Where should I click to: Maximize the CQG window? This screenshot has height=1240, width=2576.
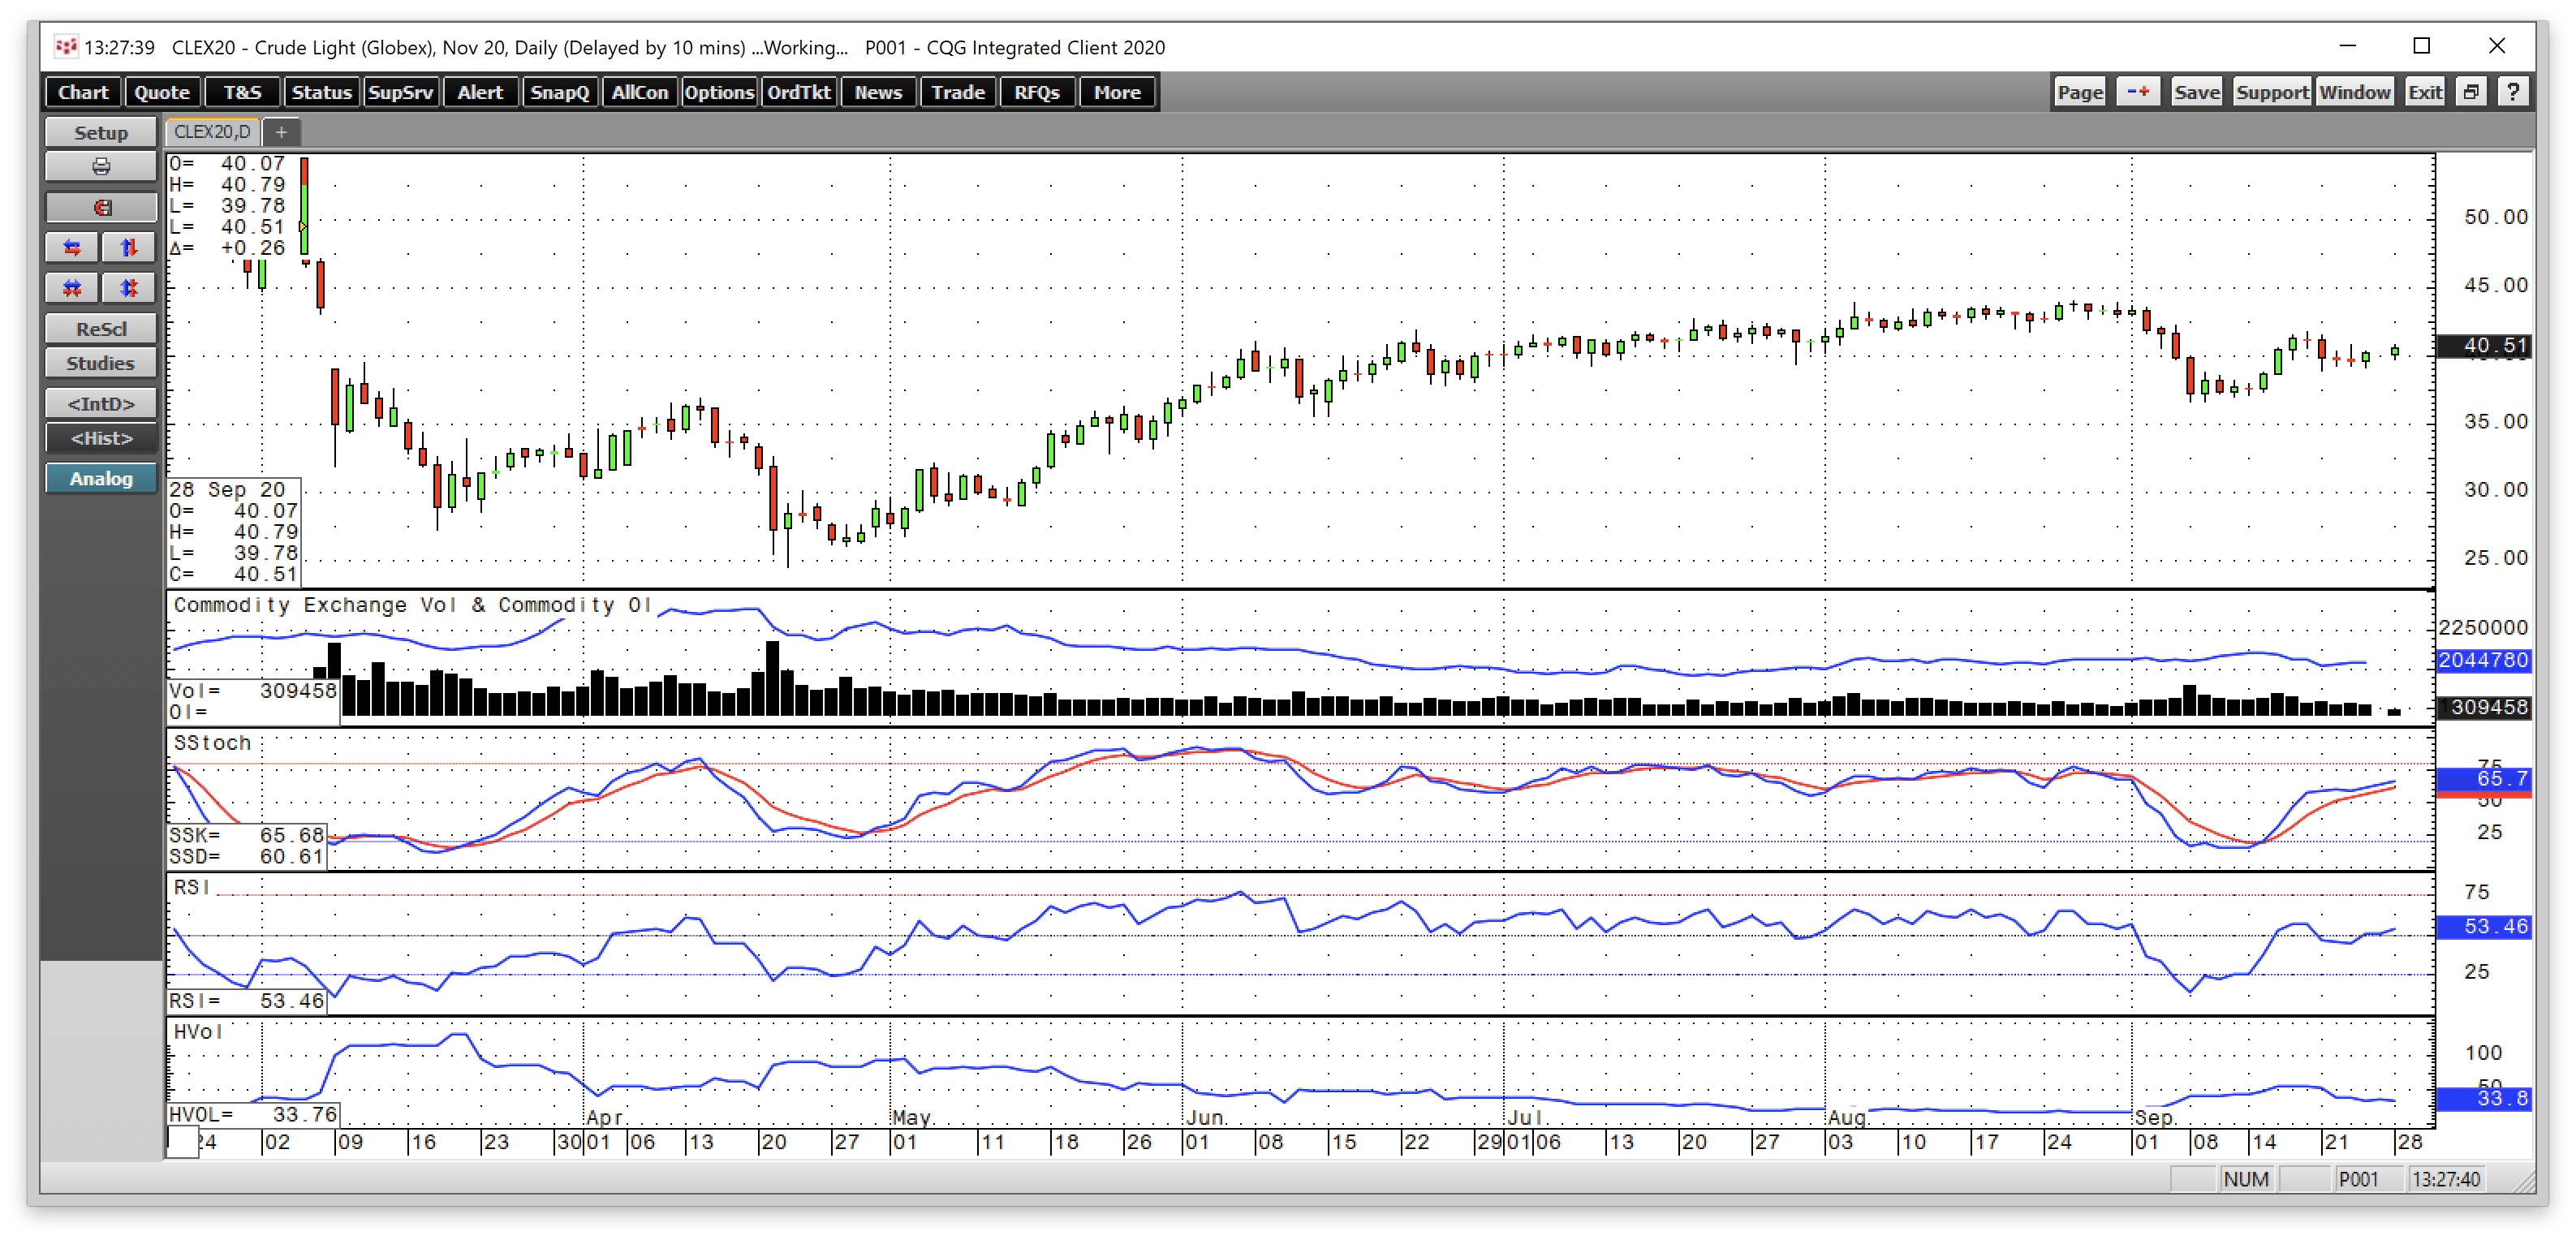2421,46
